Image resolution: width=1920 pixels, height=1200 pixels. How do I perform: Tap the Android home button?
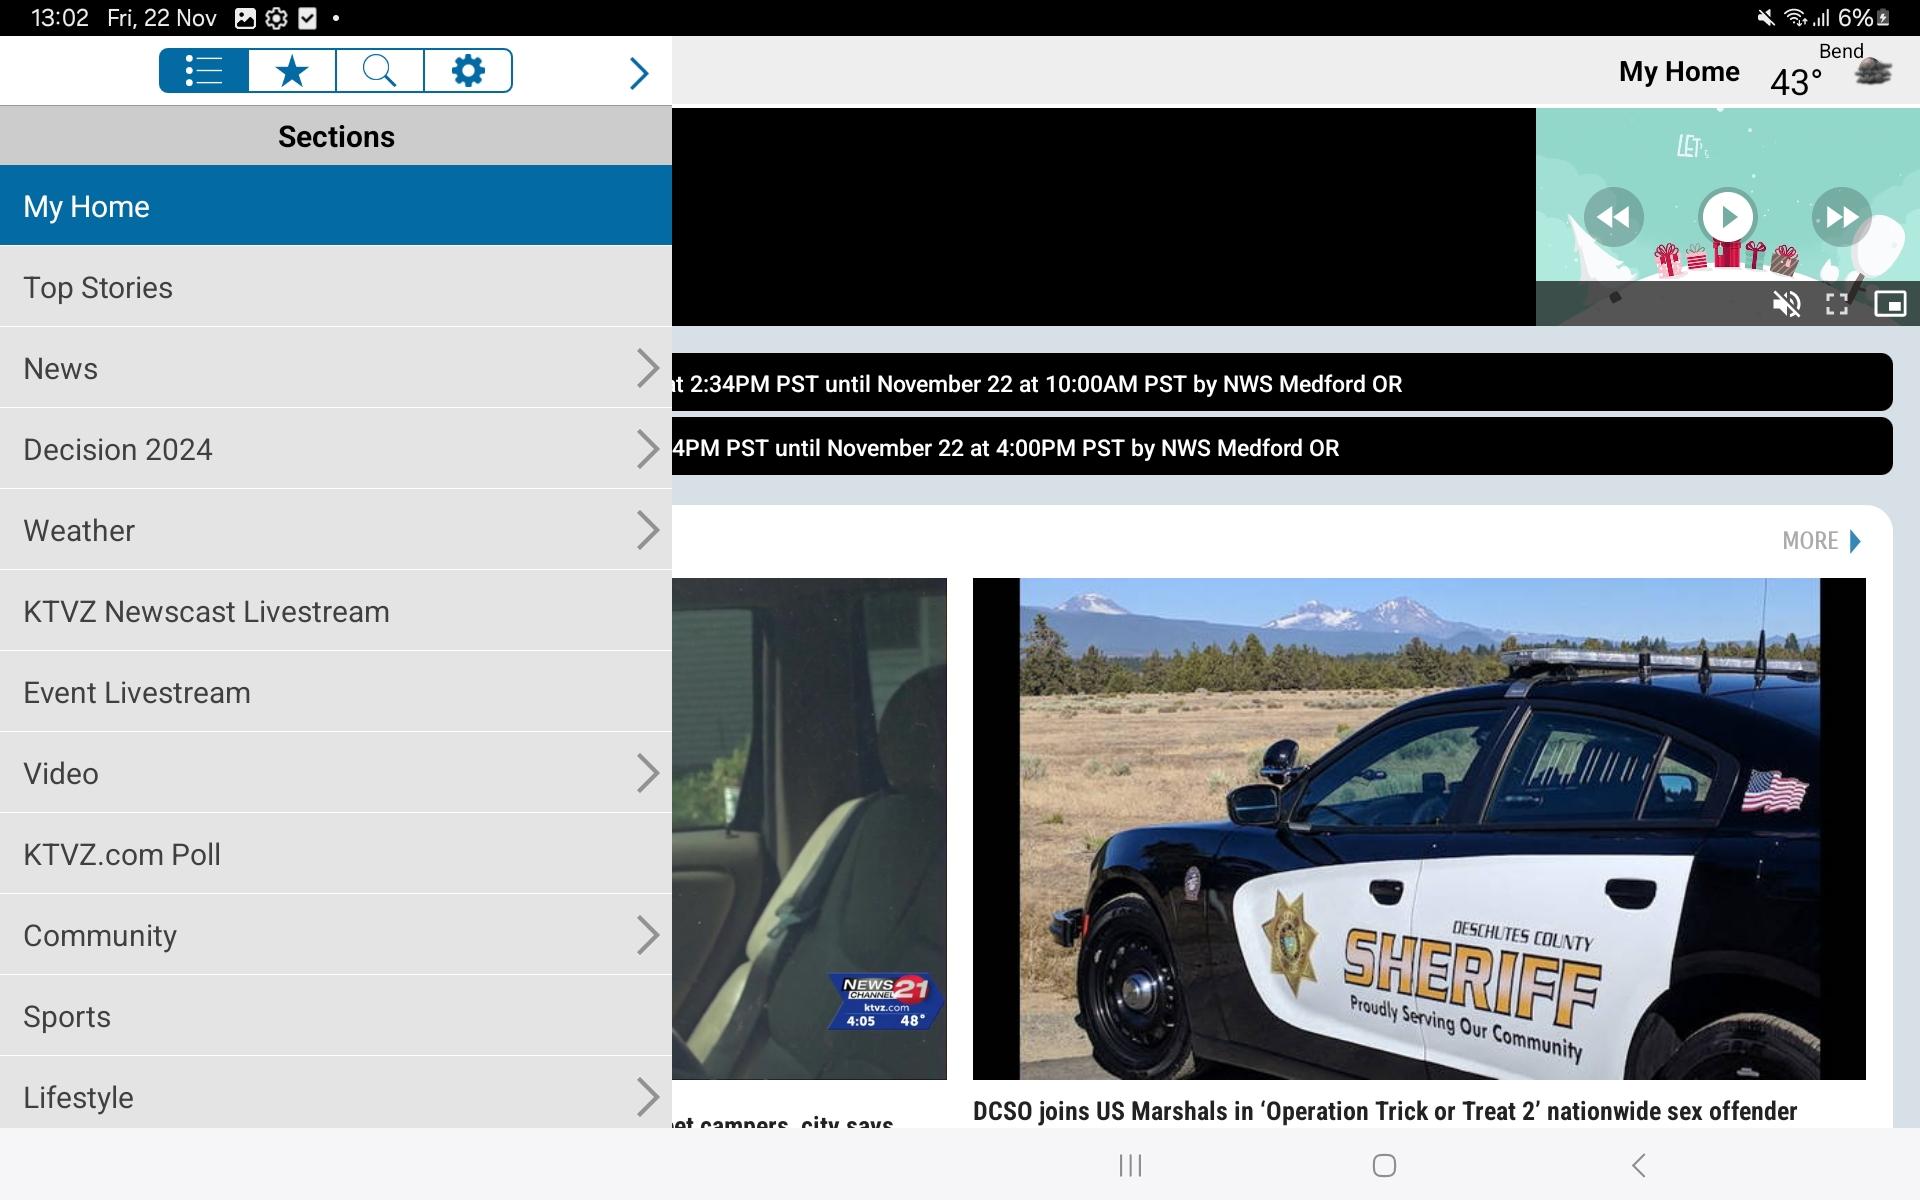click(x=1384, y=1165)
